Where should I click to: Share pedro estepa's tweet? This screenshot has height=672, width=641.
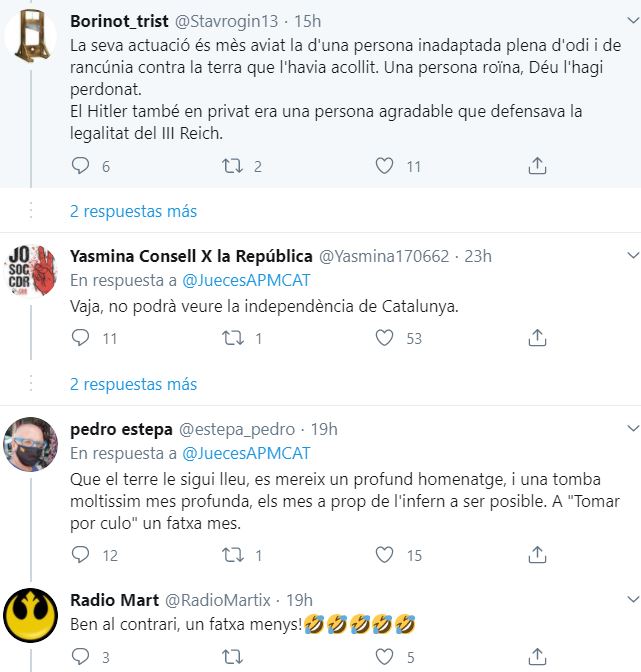537,555
